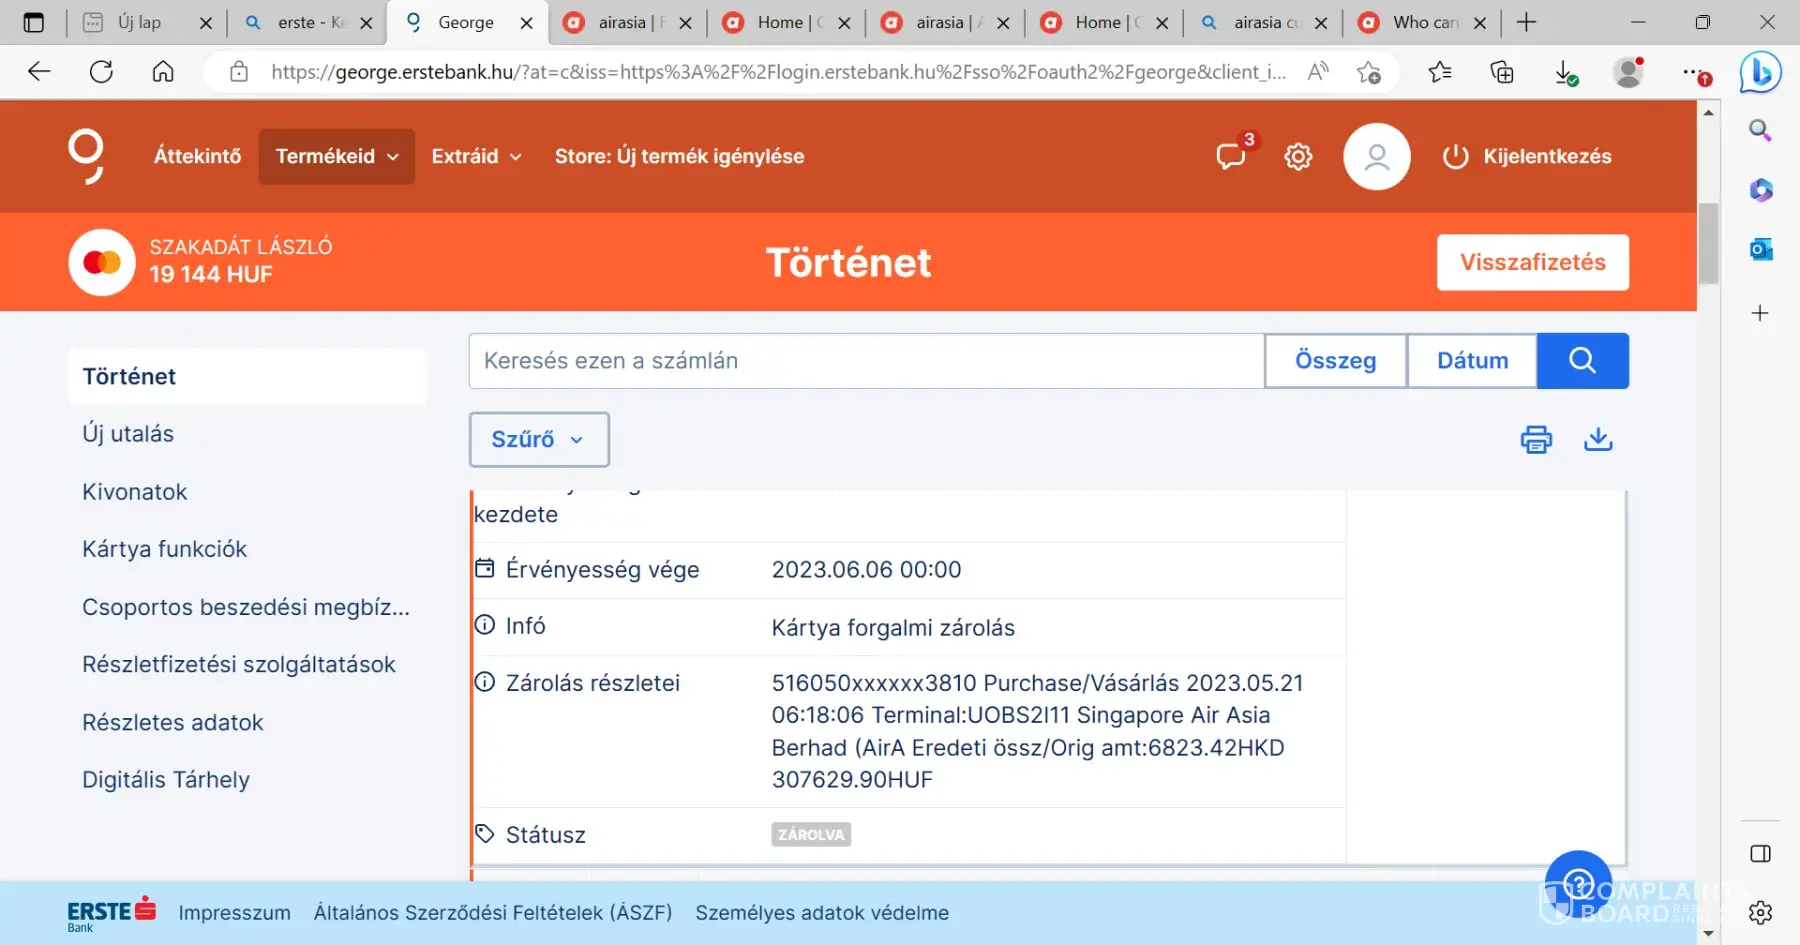
Task: Open the browser favorites list
Action: pyautogui.click(x=1440, y=71)
